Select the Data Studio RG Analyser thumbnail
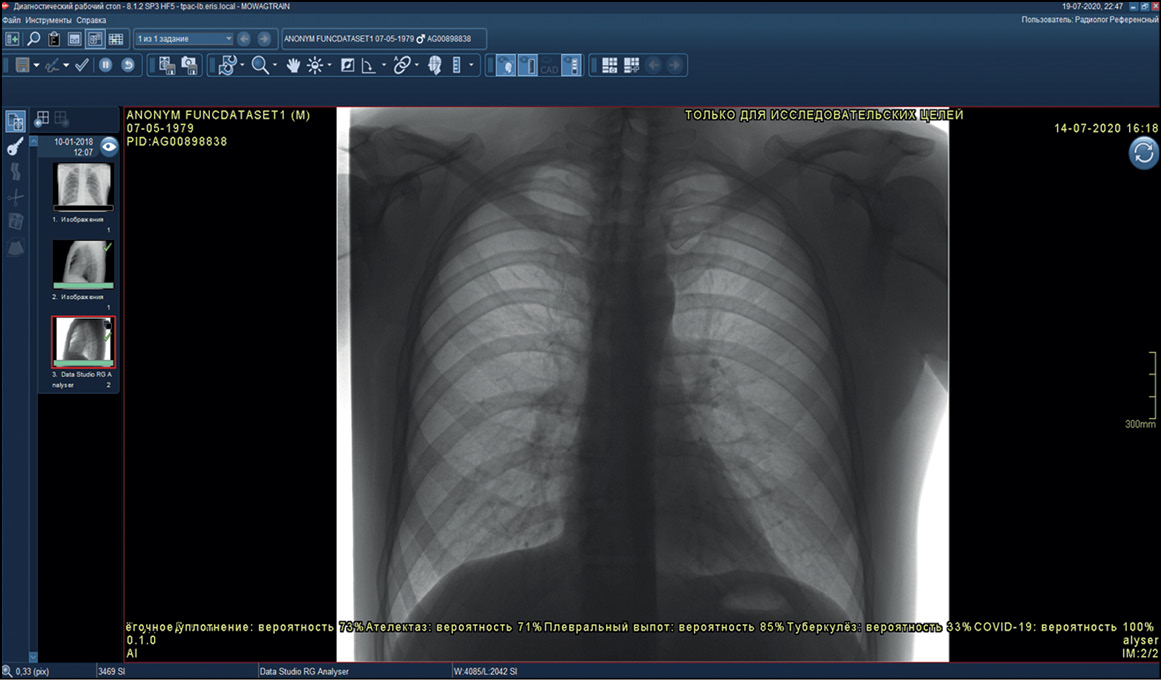This screenshot has width=1161, height=680. coord(83,341)
